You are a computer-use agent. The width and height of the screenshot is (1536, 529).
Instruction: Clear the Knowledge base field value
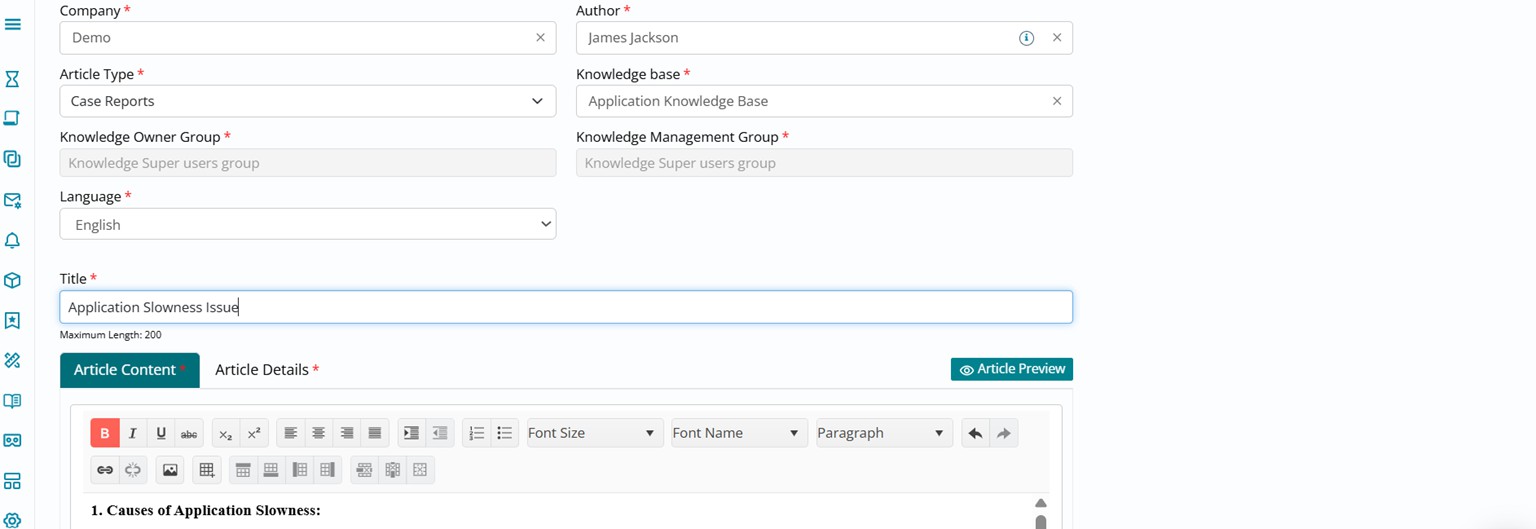(1057, 101)
